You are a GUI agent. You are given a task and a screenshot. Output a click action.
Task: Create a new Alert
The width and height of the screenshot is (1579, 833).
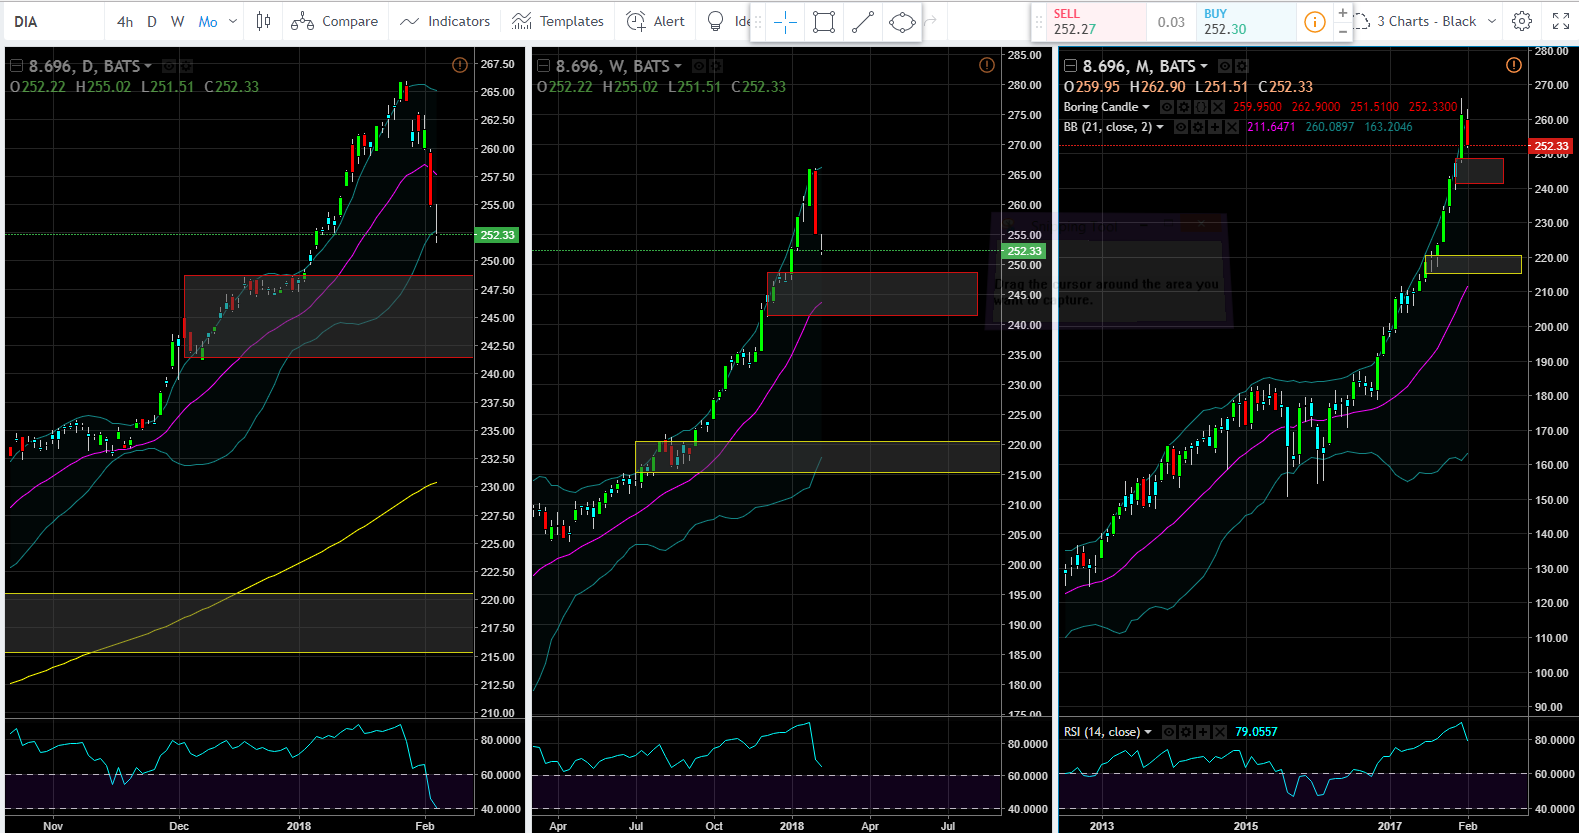pos(655,21)
